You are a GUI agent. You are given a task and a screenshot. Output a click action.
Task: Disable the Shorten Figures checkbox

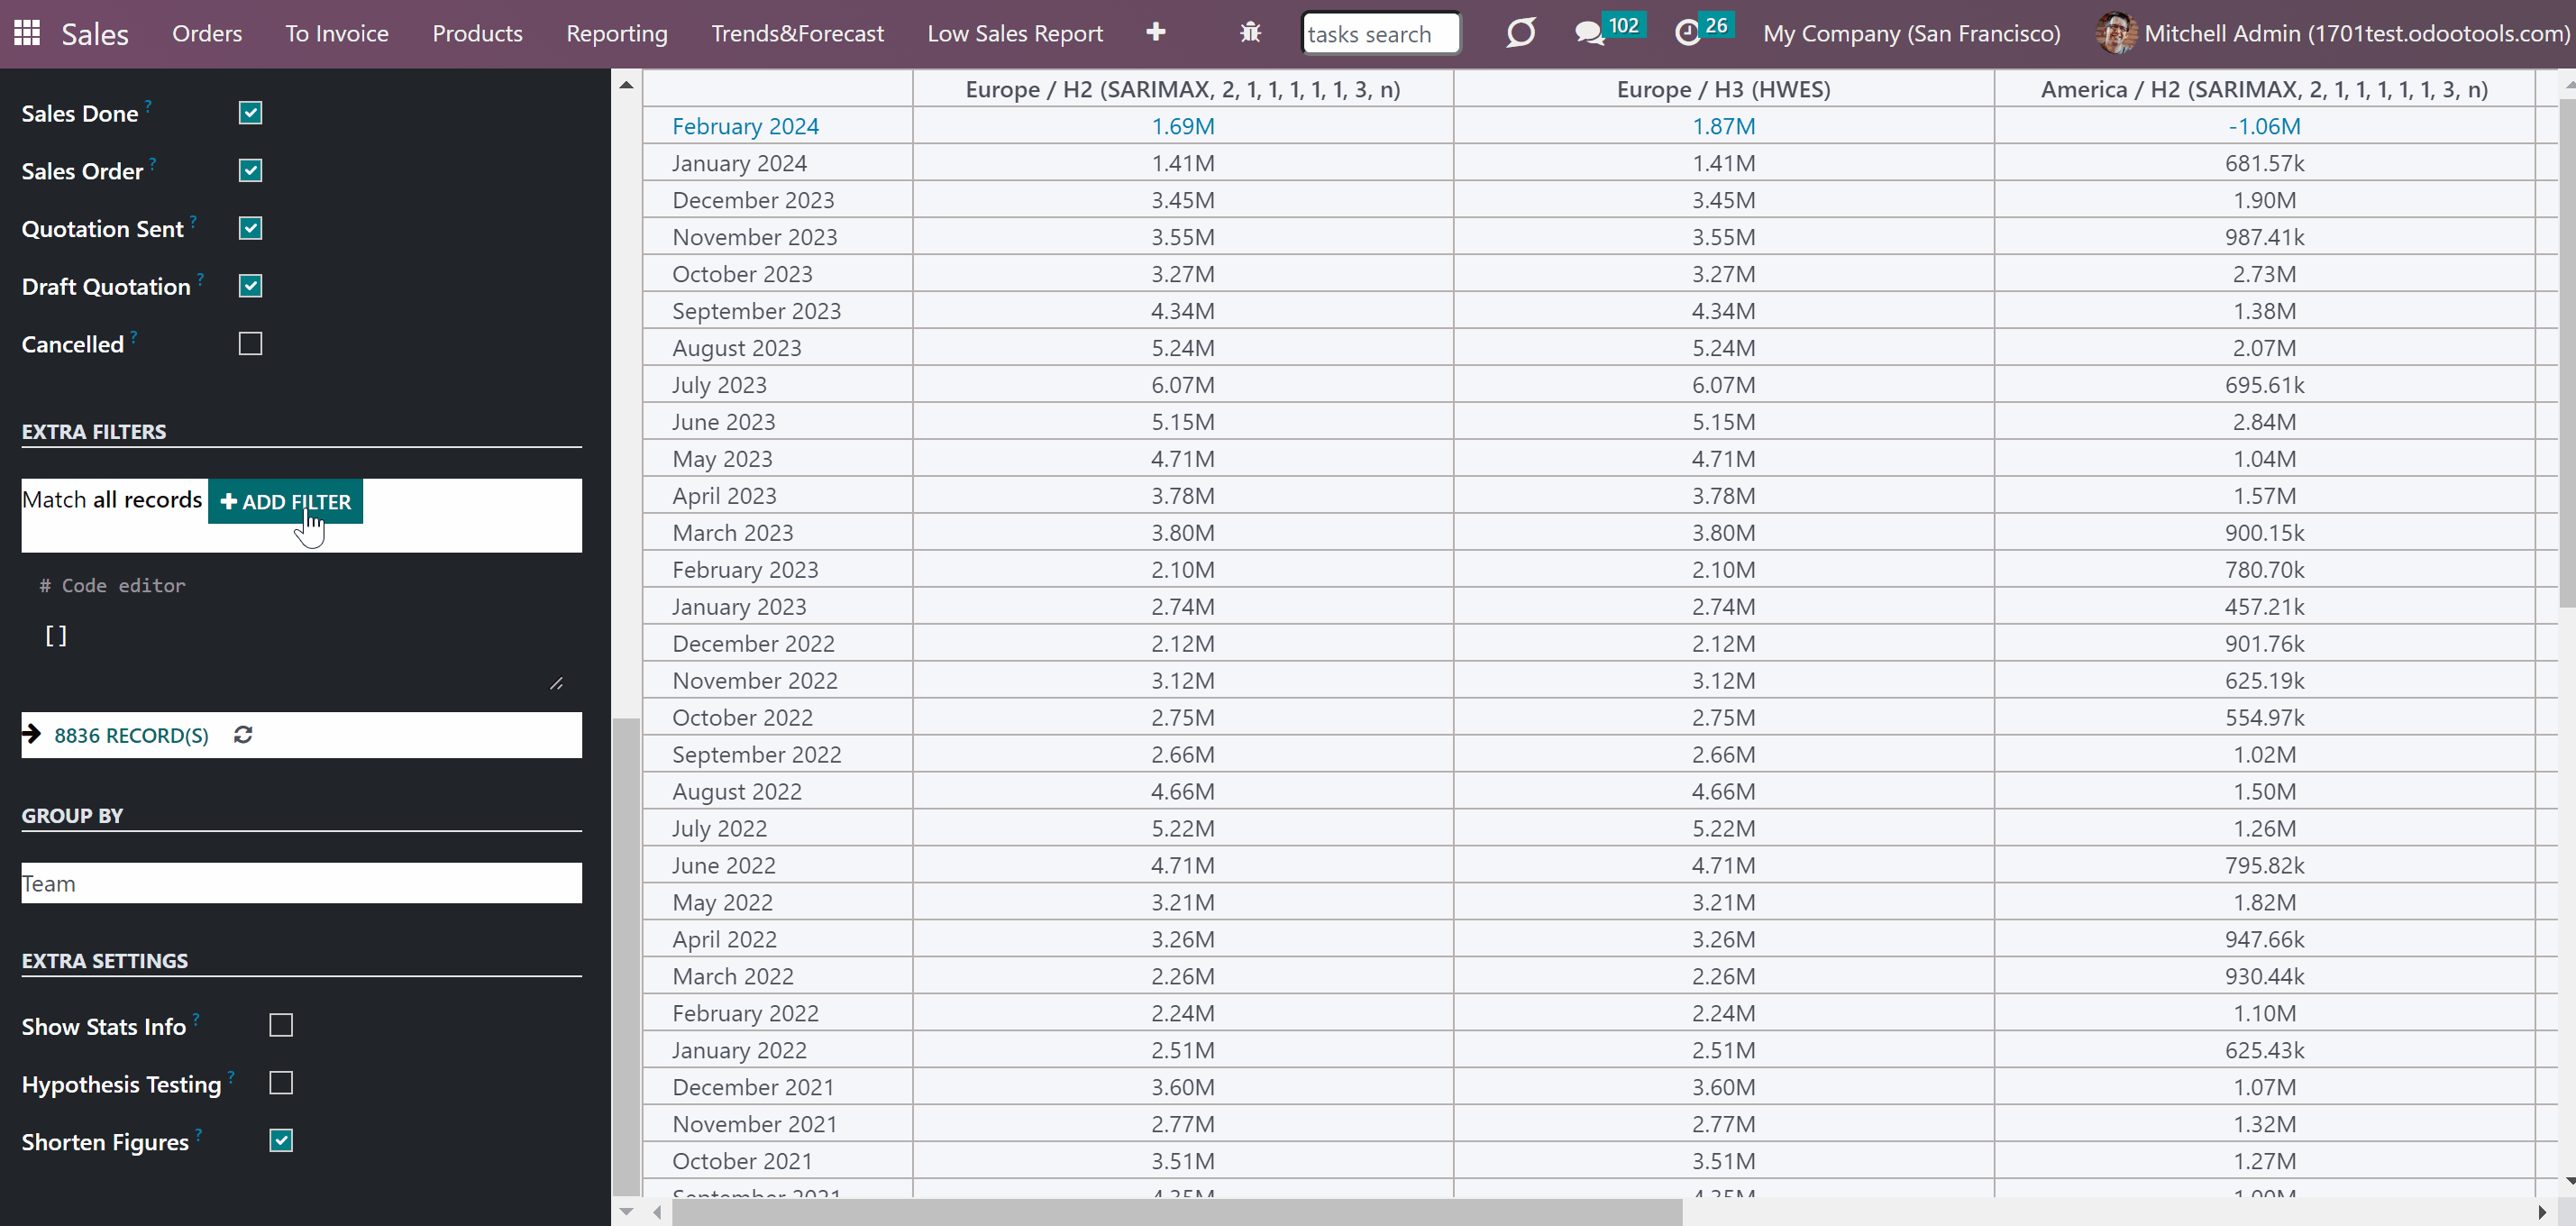coord(281,1141)
